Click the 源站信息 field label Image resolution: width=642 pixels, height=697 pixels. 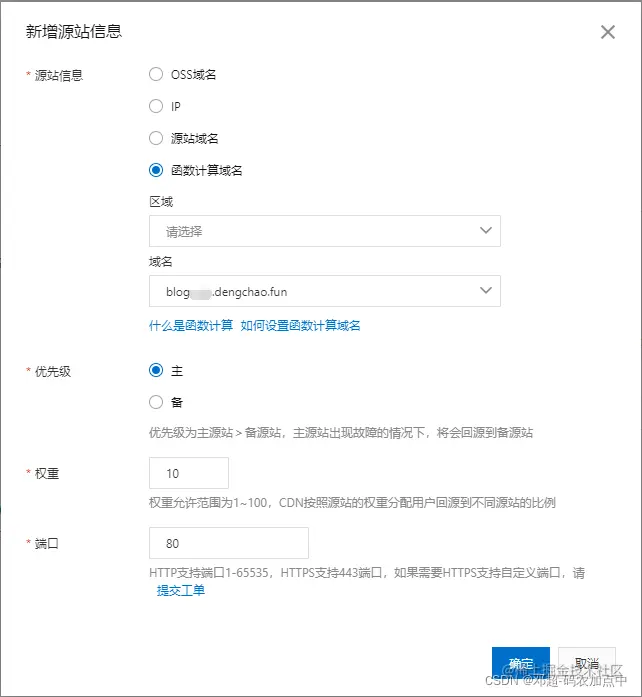click(59, 75)
